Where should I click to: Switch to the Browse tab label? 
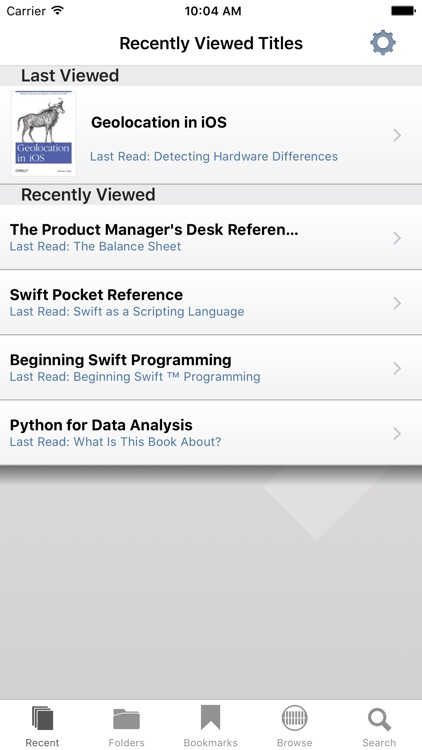(294, 742)
